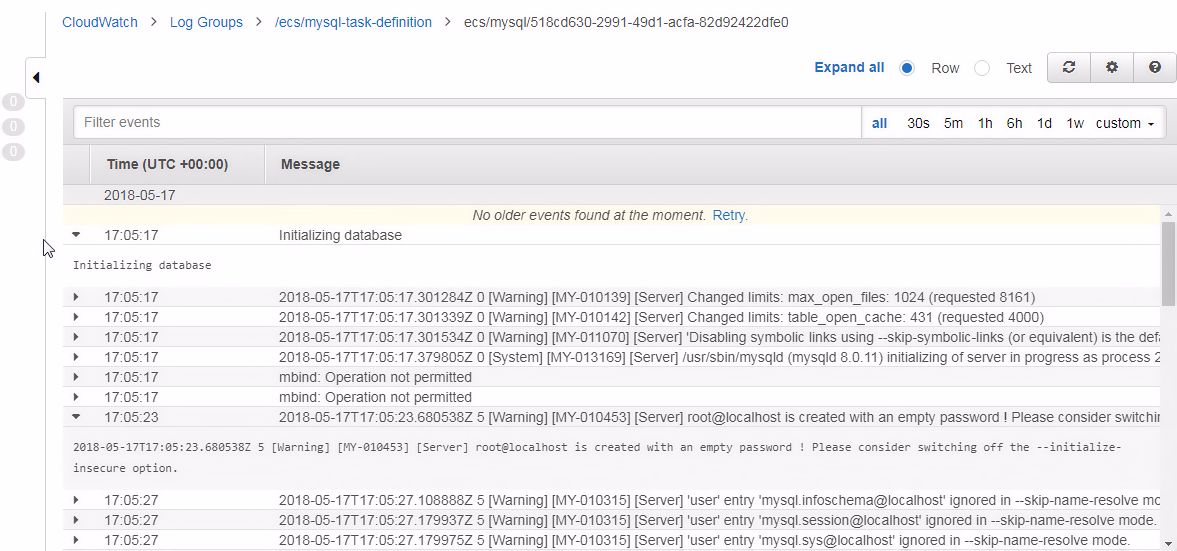Collapse the side navigation panel arrow

coord(36,77)
